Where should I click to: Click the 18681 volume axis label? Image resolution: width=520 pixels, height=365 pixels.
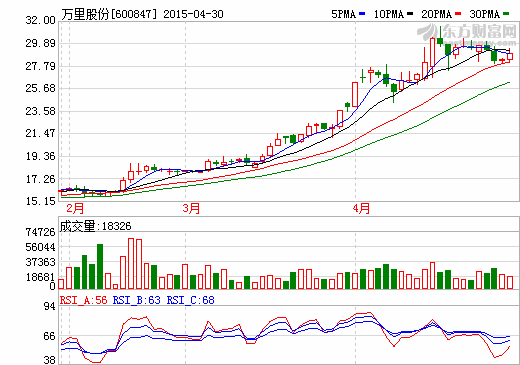40,277
